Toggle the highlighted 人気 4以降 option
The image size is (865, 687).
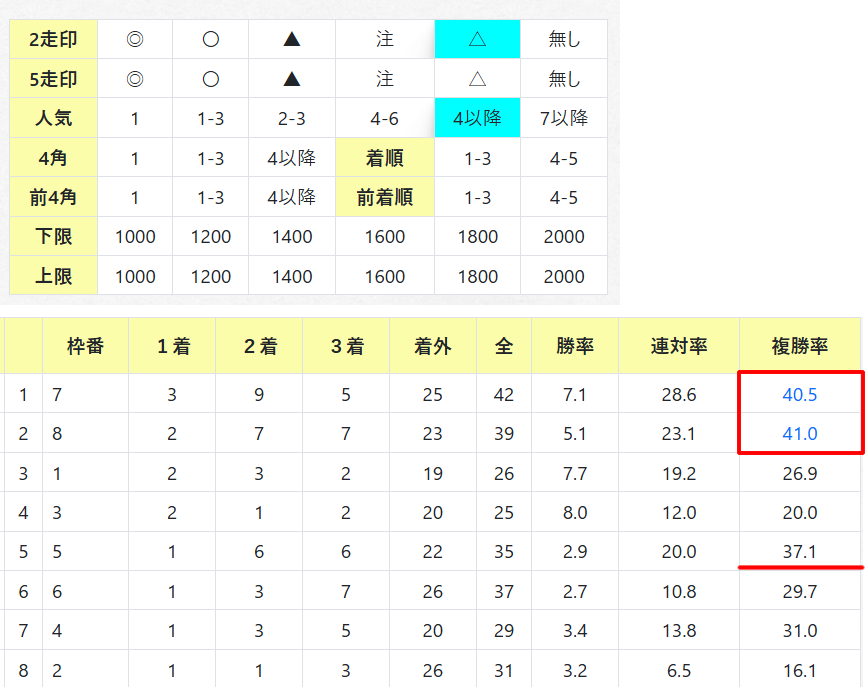tap(478, 118)
